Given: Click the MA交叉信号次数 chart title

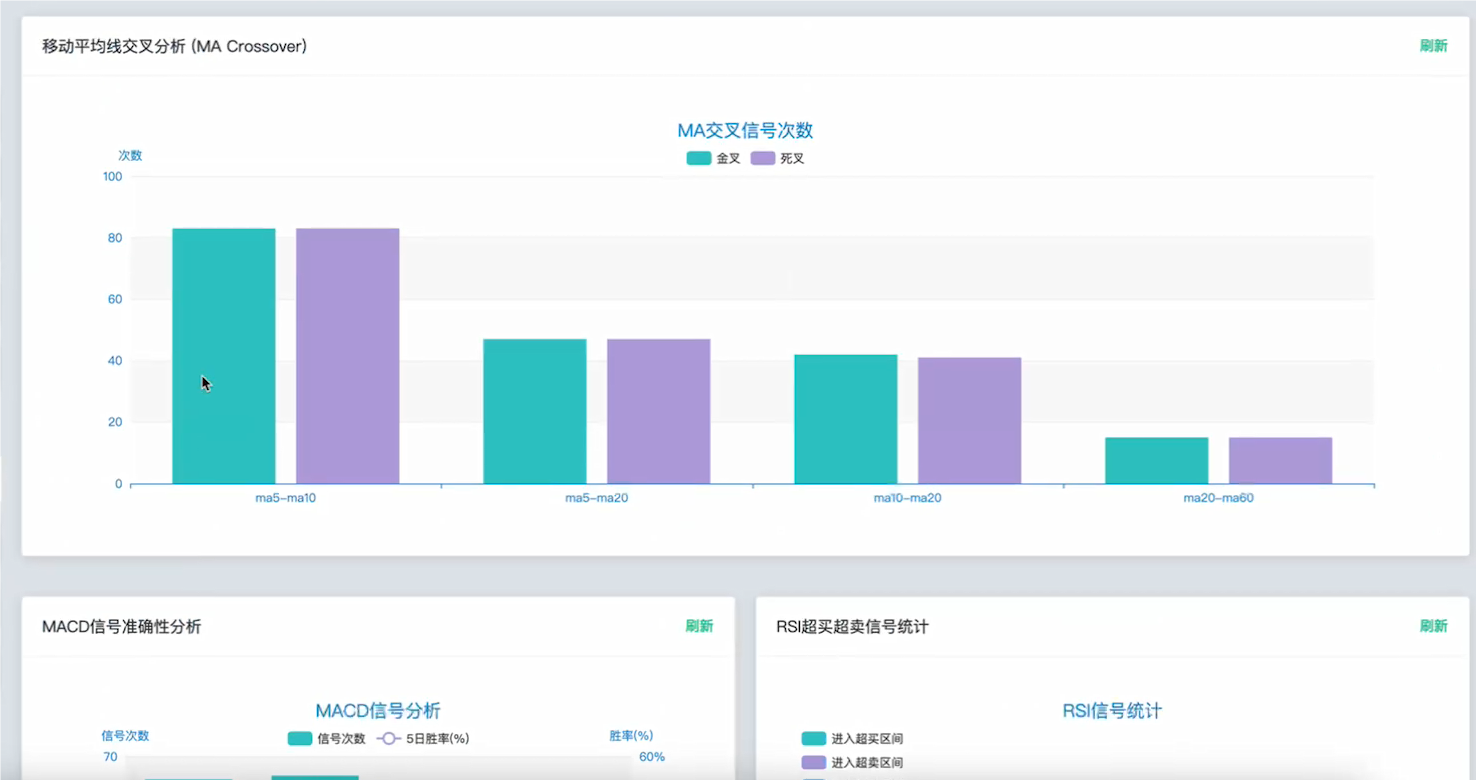Looking at the screenshot, I should point(745,131).
